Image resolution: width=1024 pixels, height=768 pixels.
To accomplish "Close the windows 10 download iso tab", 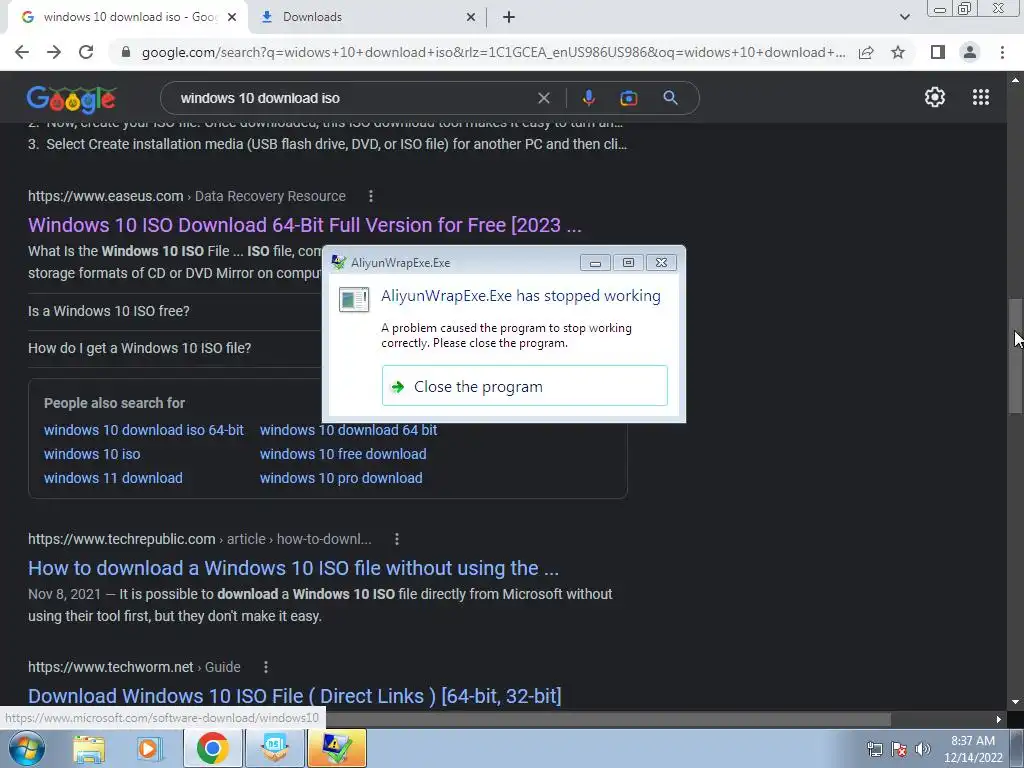I will click(x=232, y=18).
